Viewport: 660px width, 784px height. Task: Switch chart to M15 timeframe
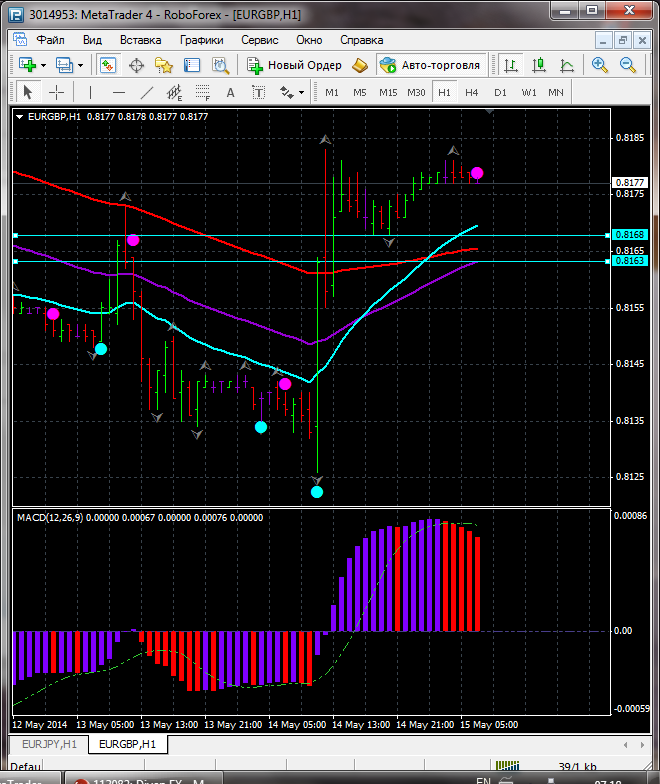coord(388,92)
